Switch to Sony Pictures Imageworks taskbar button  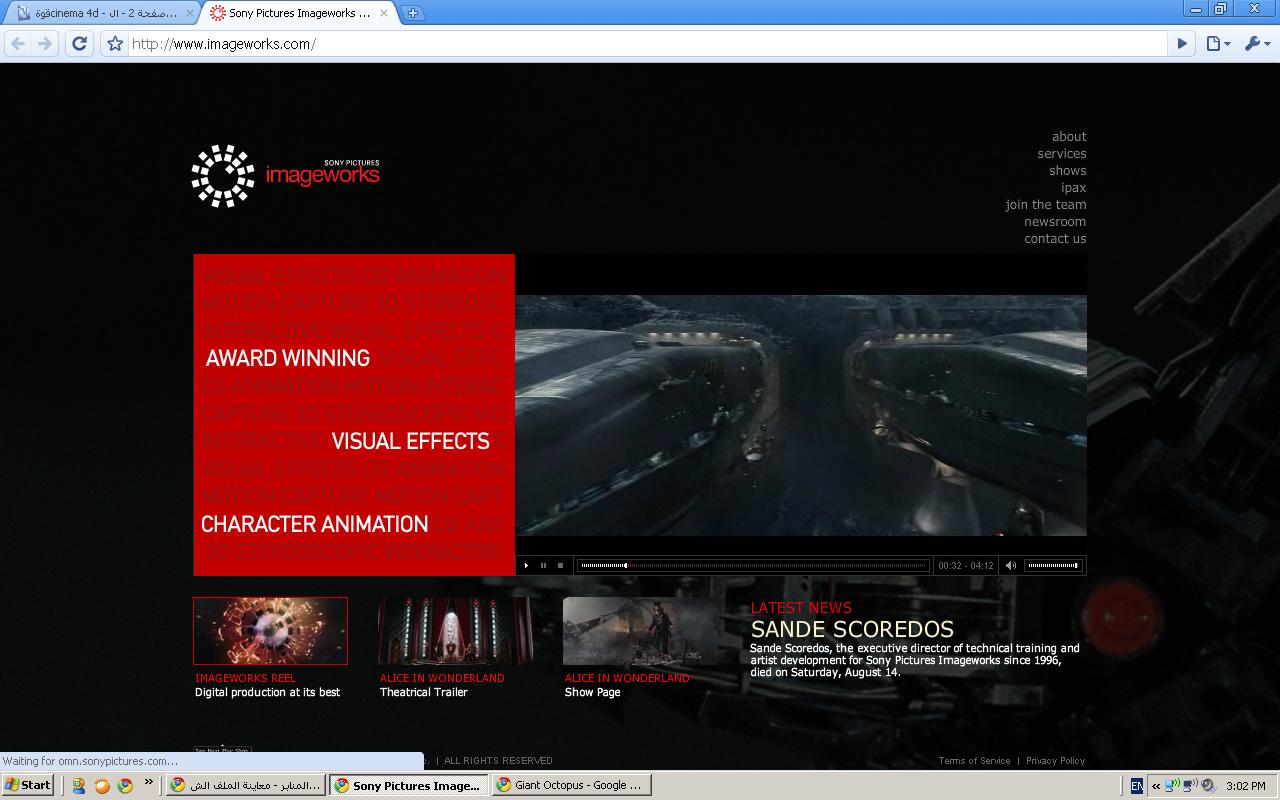tap(408, 786)
